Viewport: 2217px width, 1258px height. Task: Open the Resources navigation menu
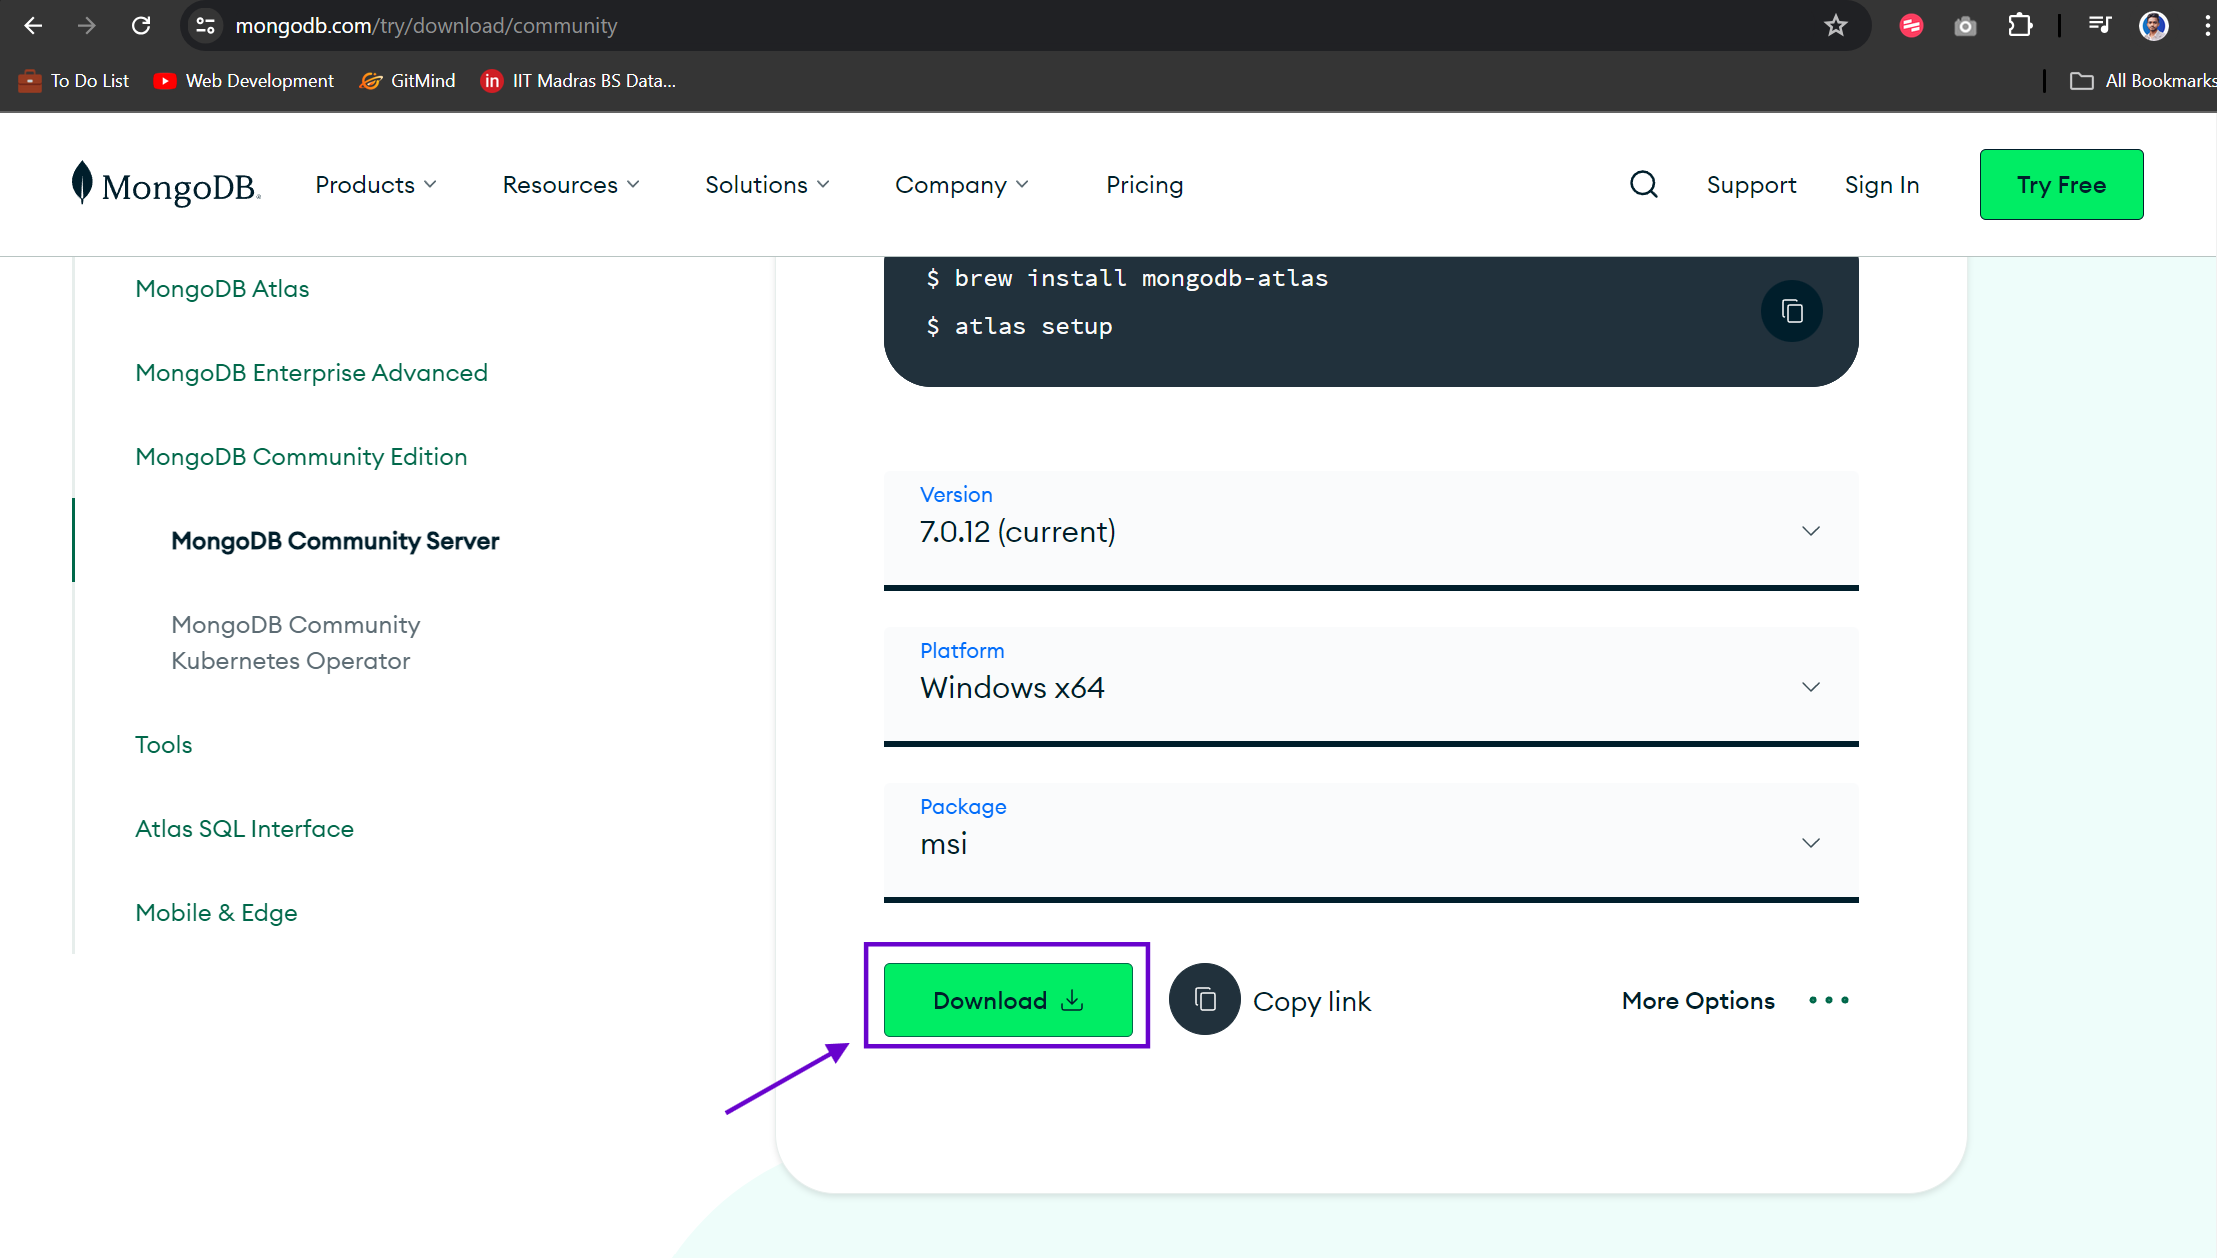click(x=569, y=184)
